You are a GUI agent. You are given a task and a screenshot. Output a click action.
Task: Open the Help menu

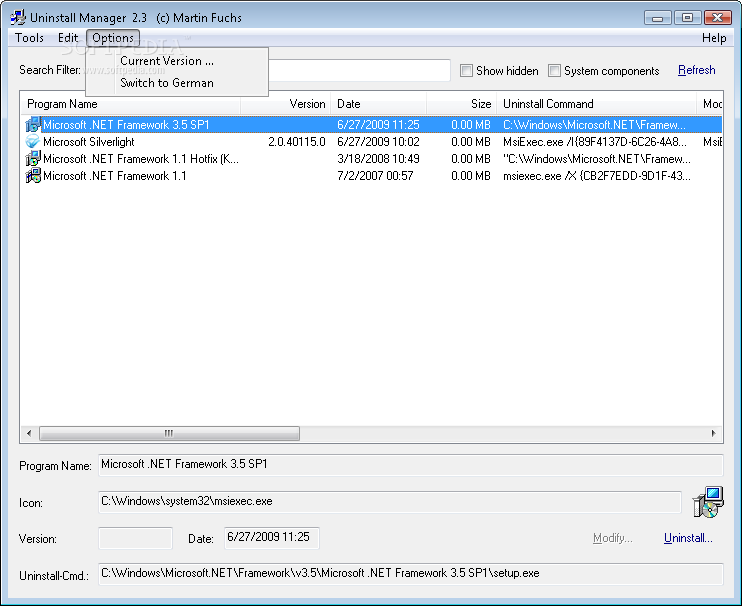[714, 38]
